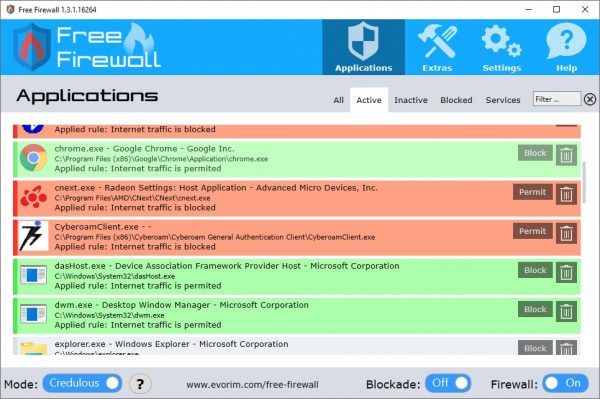Turn off the Firewall On switch
Screen dimensions: 600x399
pos(565,383)
